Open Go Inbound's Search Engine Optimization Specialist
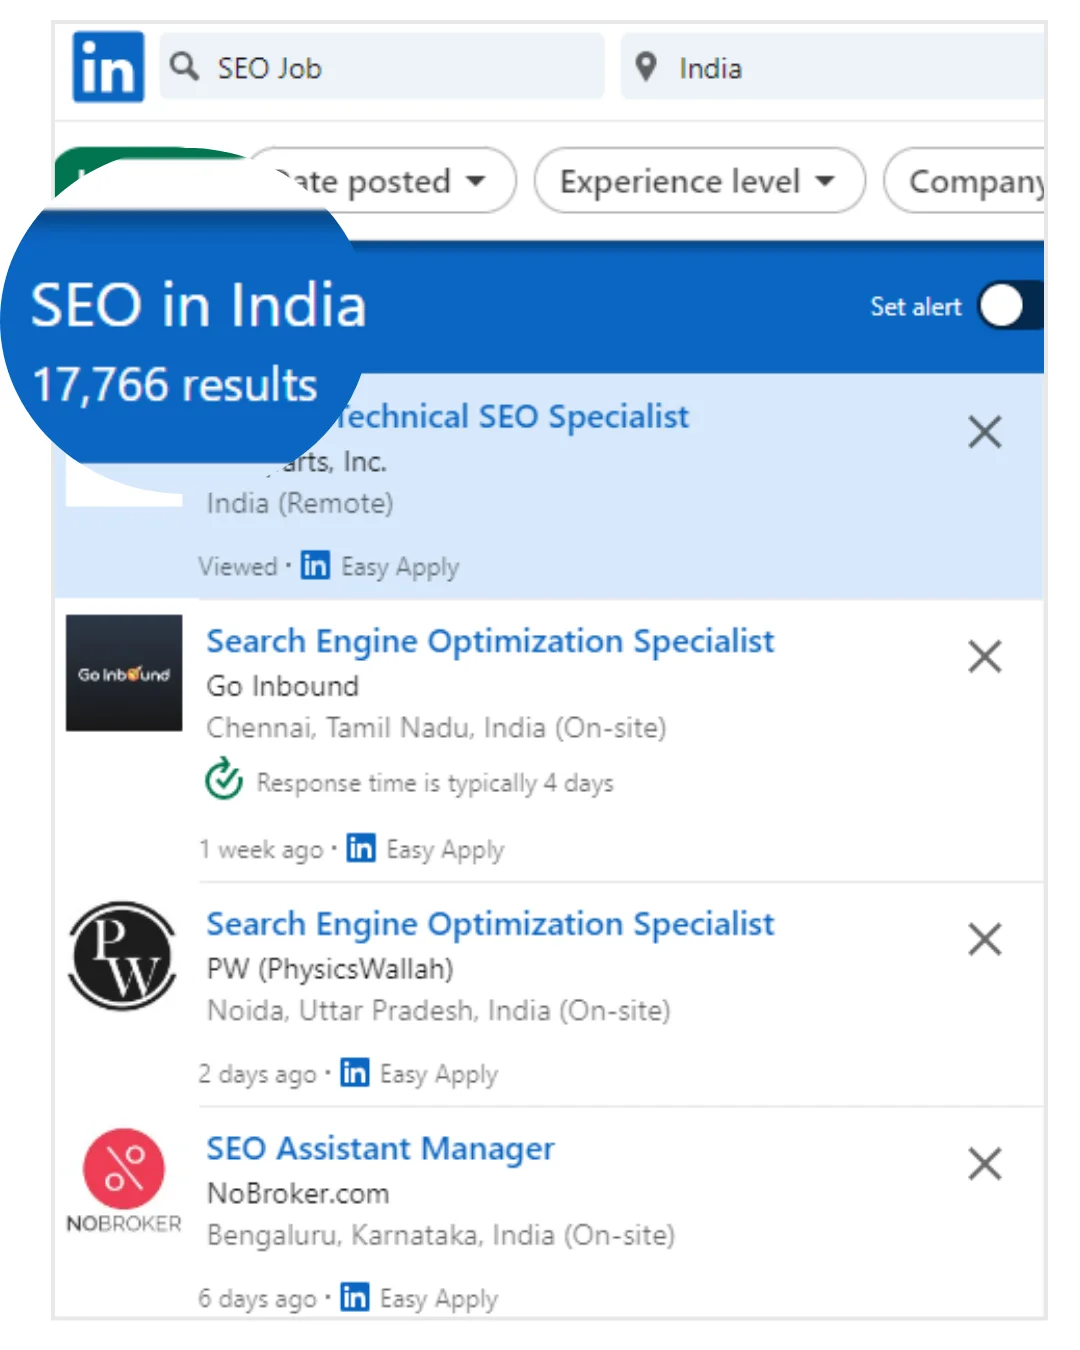The width and height of the screenshot is (1080, 1350). coord(490,641)
